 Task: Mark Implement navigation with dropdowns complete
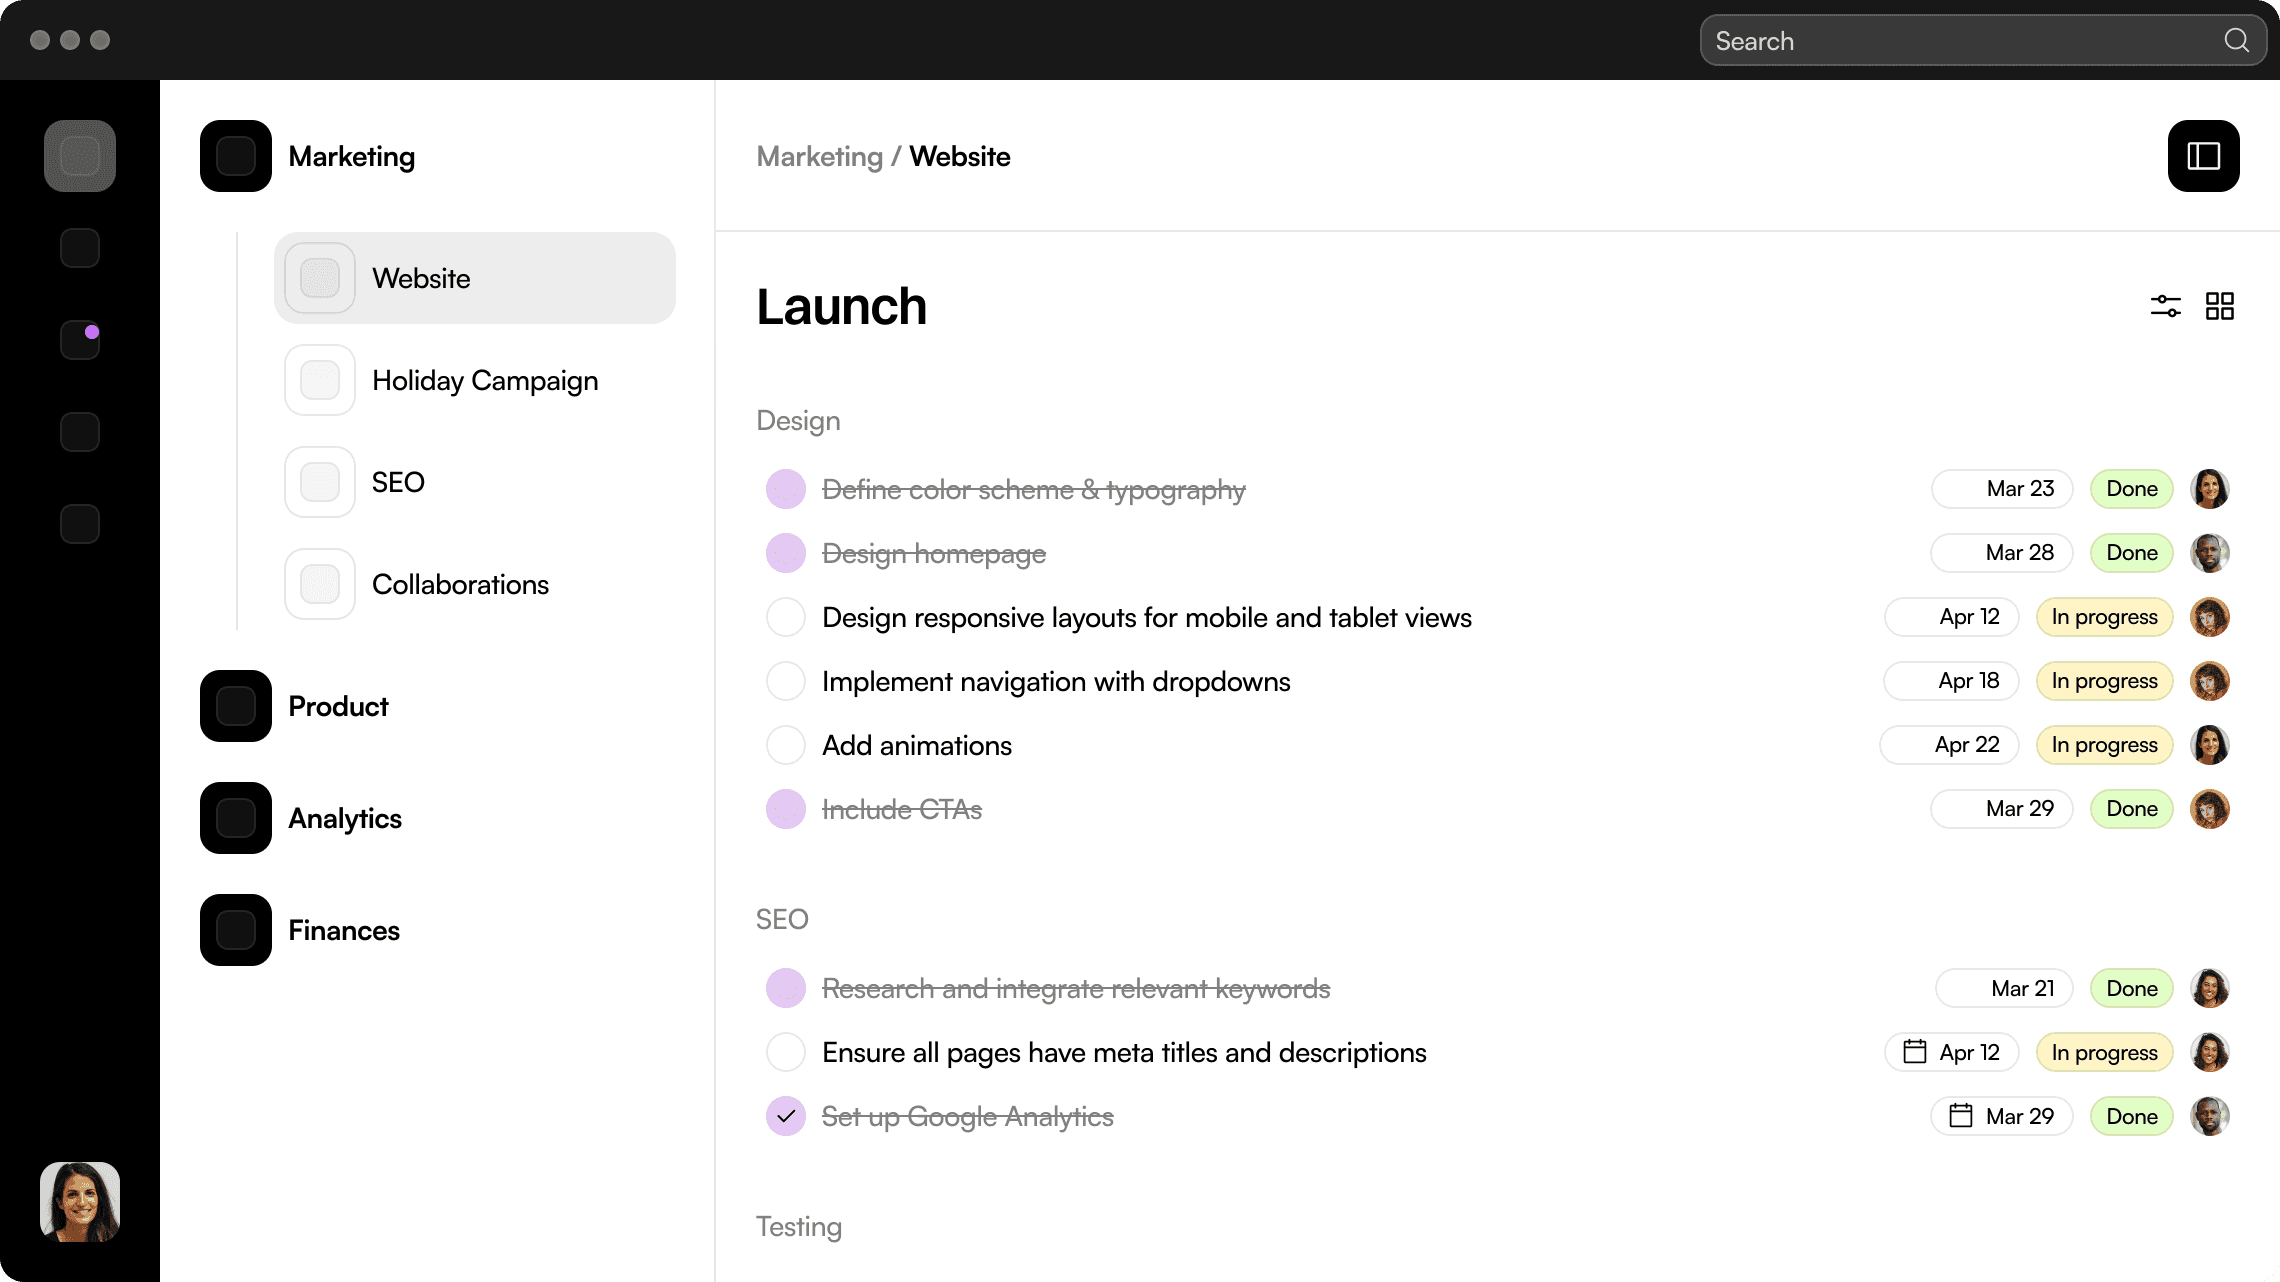785,681
